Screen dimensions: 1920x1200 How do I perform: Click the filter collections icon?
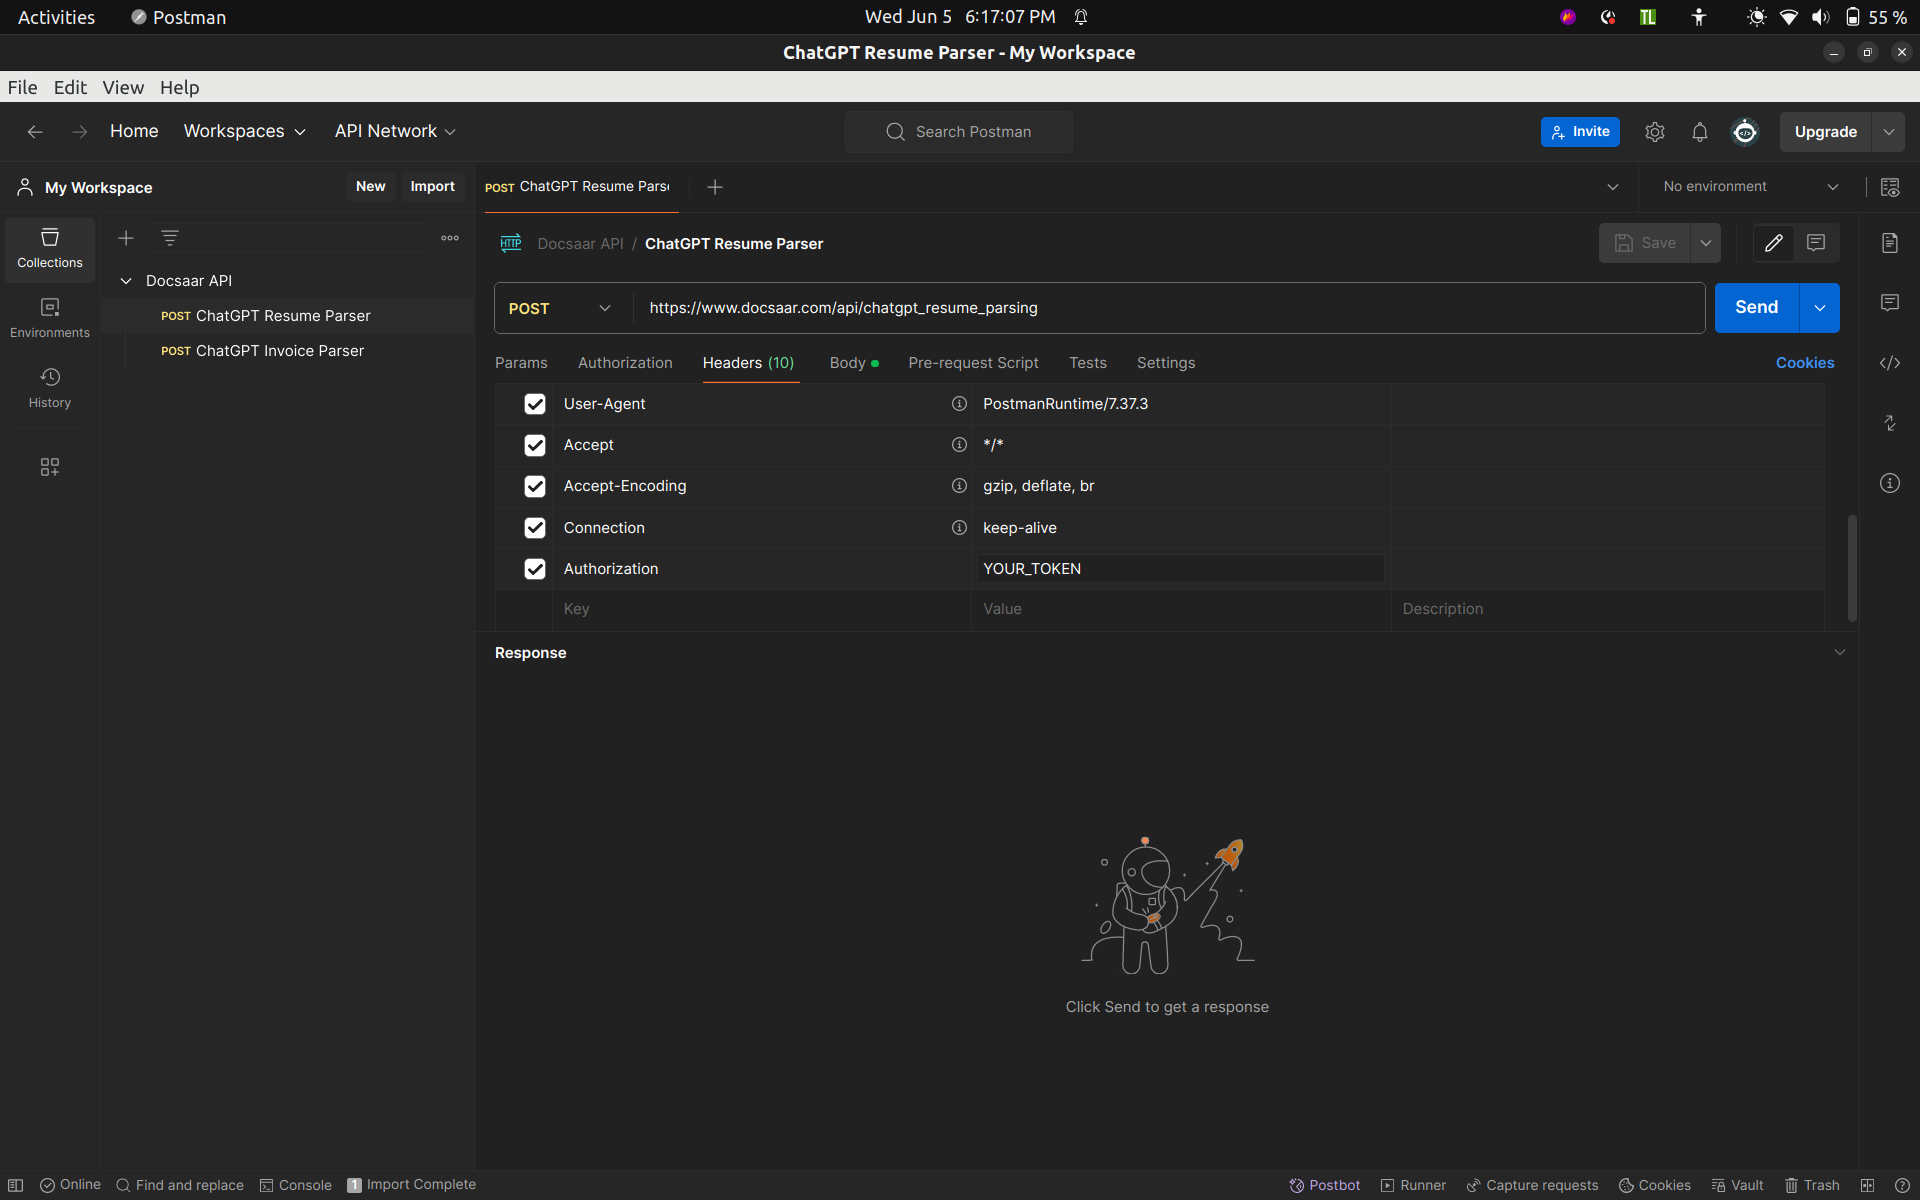click(x=170, y=238)
